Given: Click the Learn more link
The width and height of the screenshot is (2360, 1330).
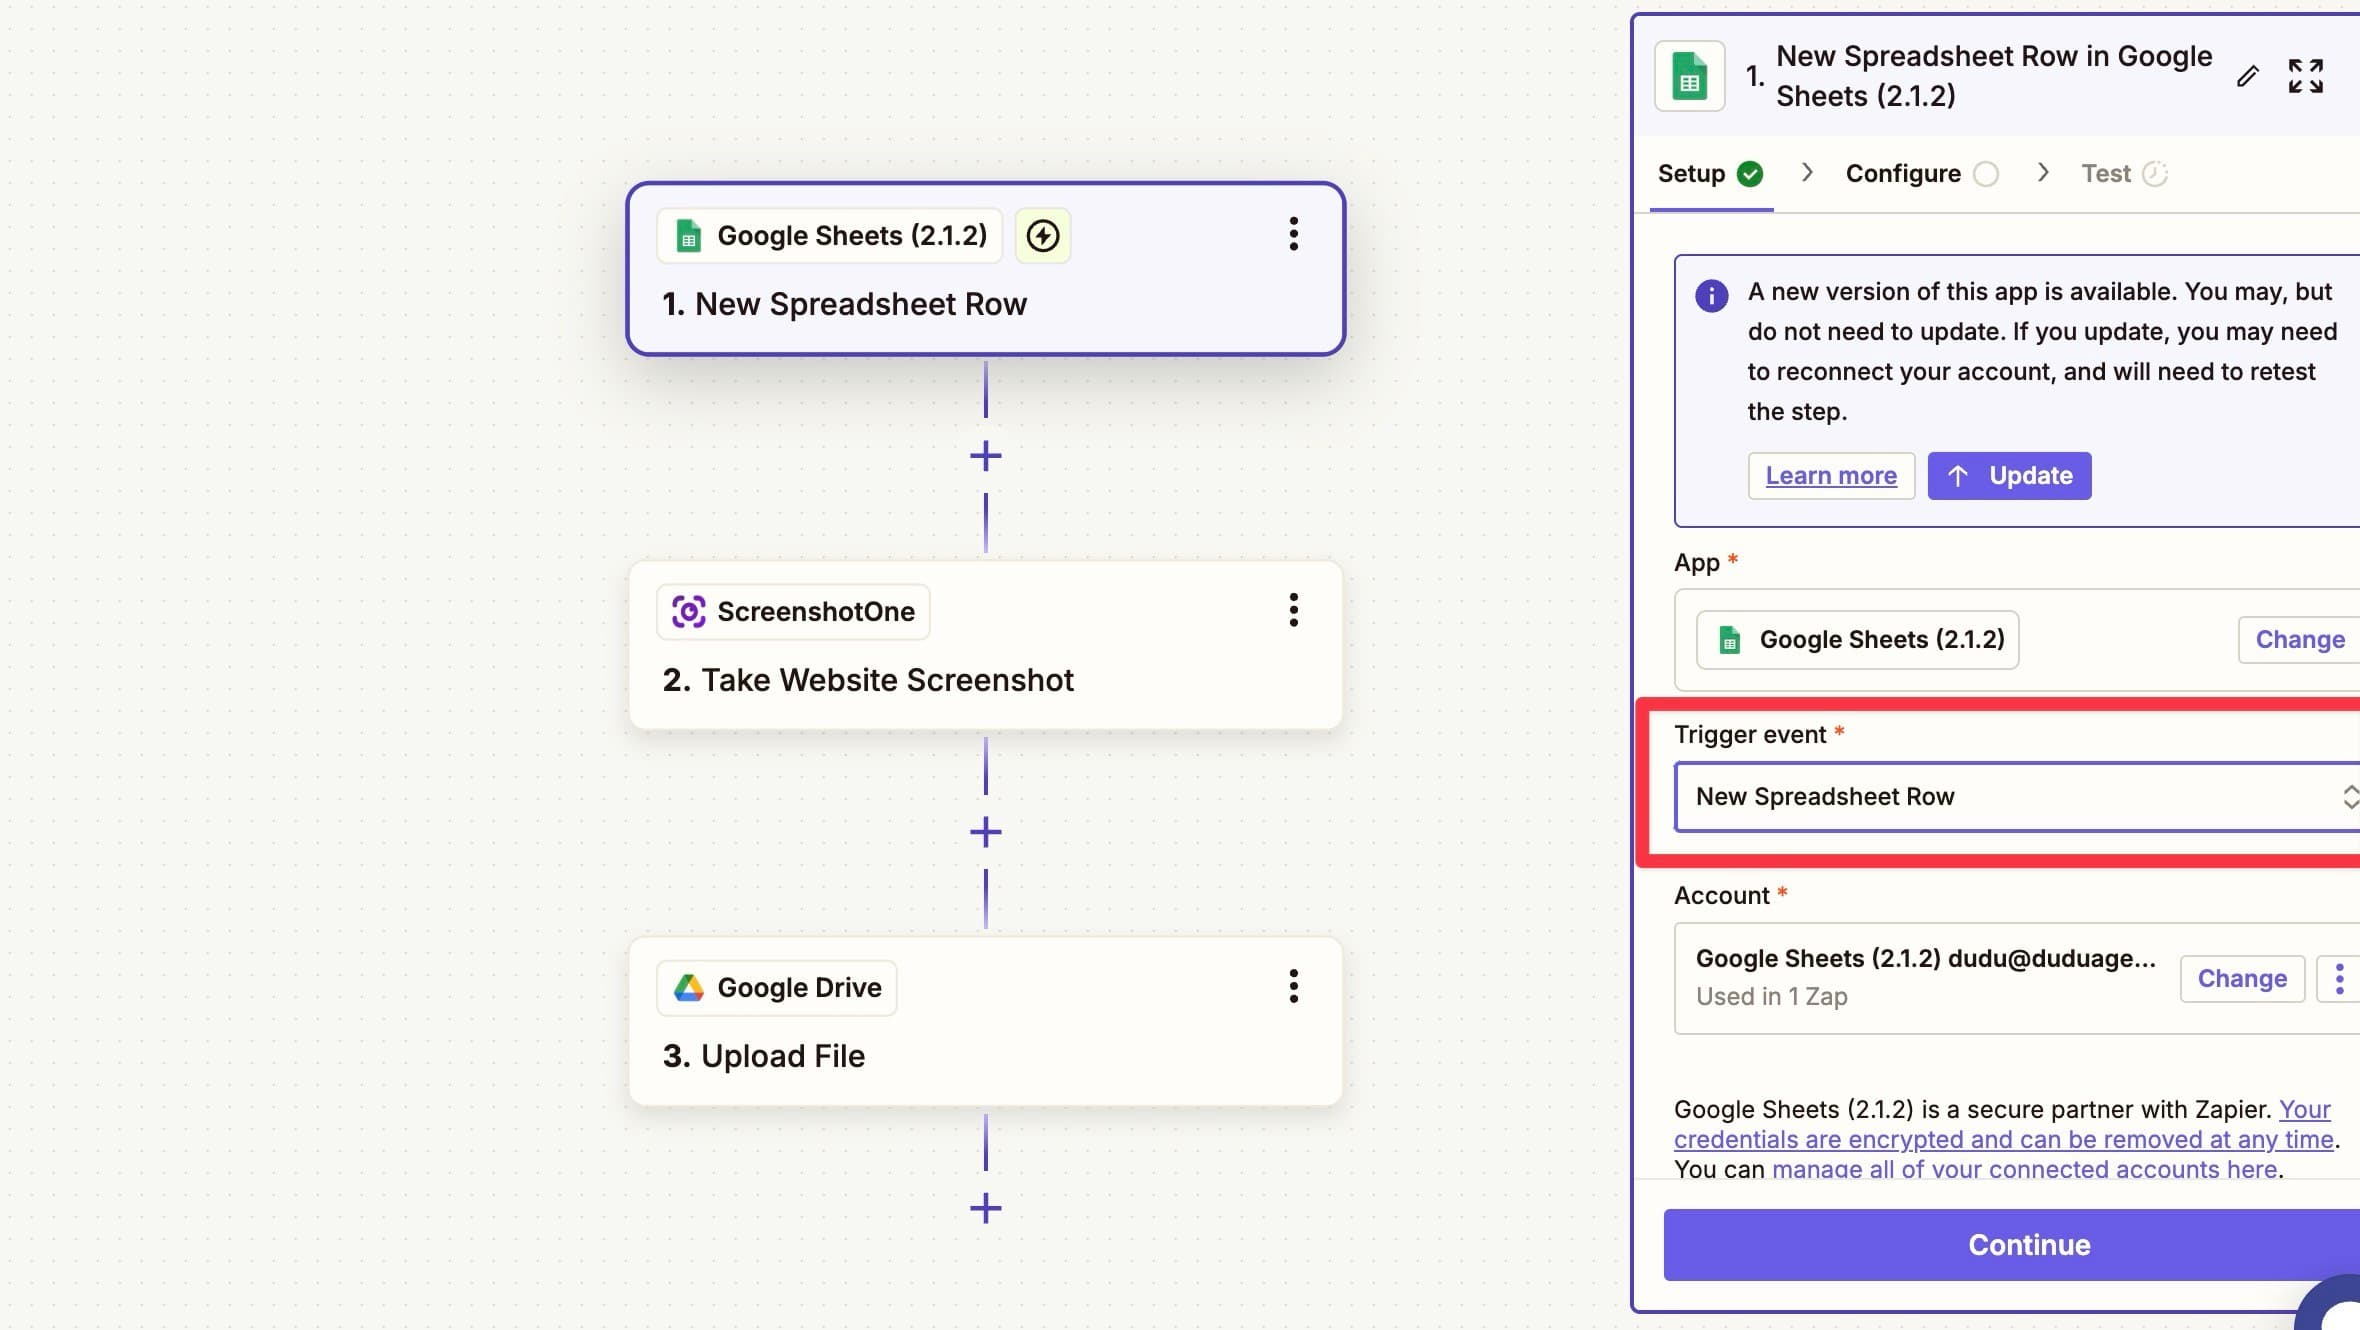Looking at the screenshot, I should tap(1831, 476).
